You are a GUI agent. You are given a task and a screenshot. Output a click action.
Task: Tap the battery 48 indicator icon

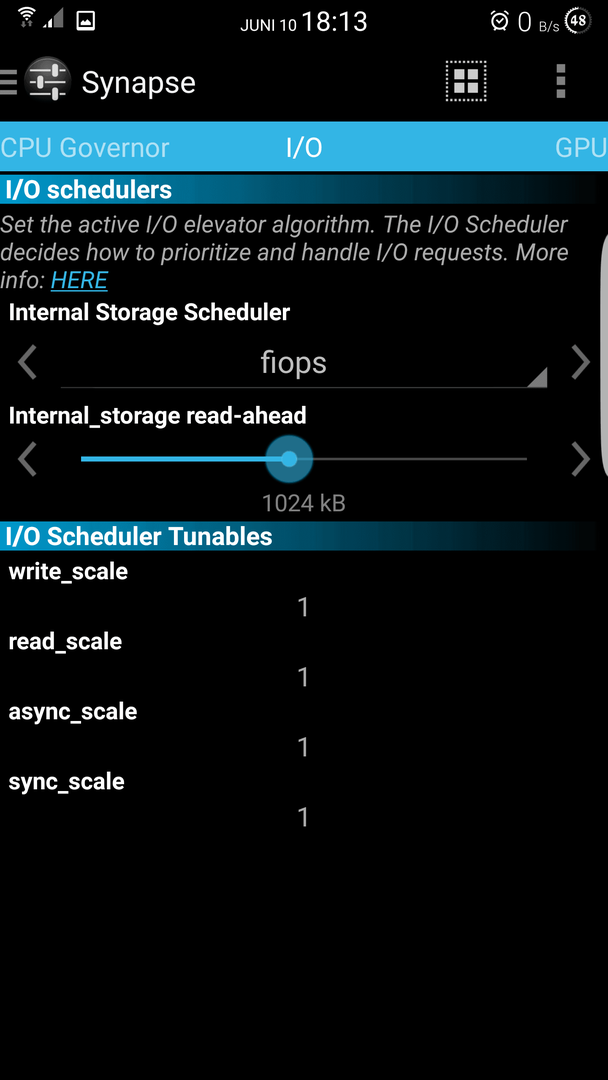(x=578, y=21)
